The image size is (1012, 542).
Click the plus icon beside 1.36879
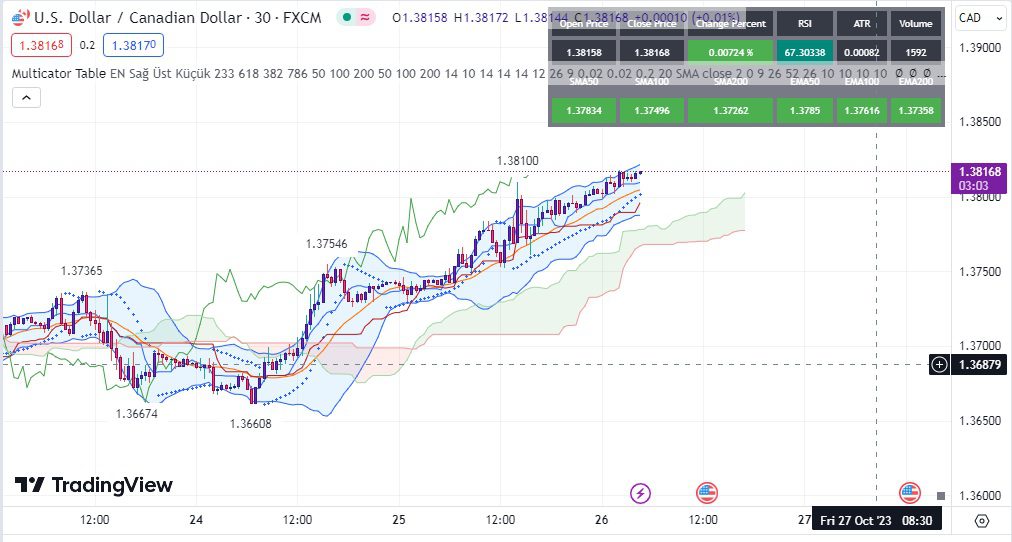pos(939,365)
